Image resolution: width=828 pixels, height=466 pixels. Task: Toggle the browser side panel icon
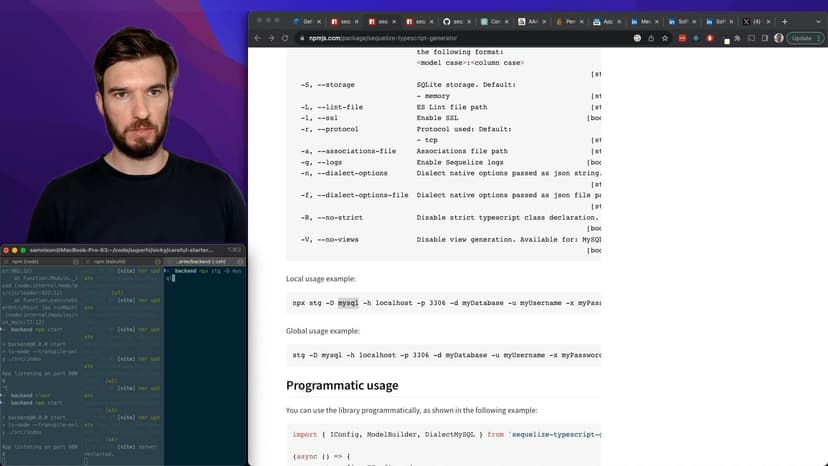coord(763,38)
